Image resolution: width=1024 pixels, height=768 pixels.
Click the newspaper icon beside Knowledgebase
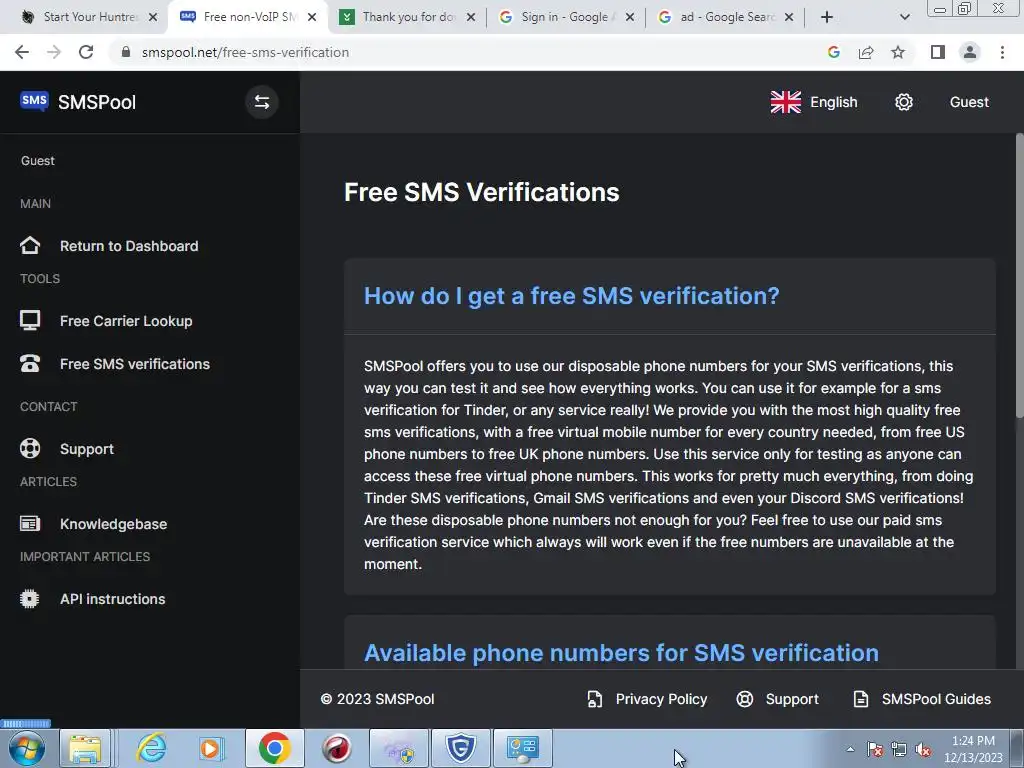30,524
